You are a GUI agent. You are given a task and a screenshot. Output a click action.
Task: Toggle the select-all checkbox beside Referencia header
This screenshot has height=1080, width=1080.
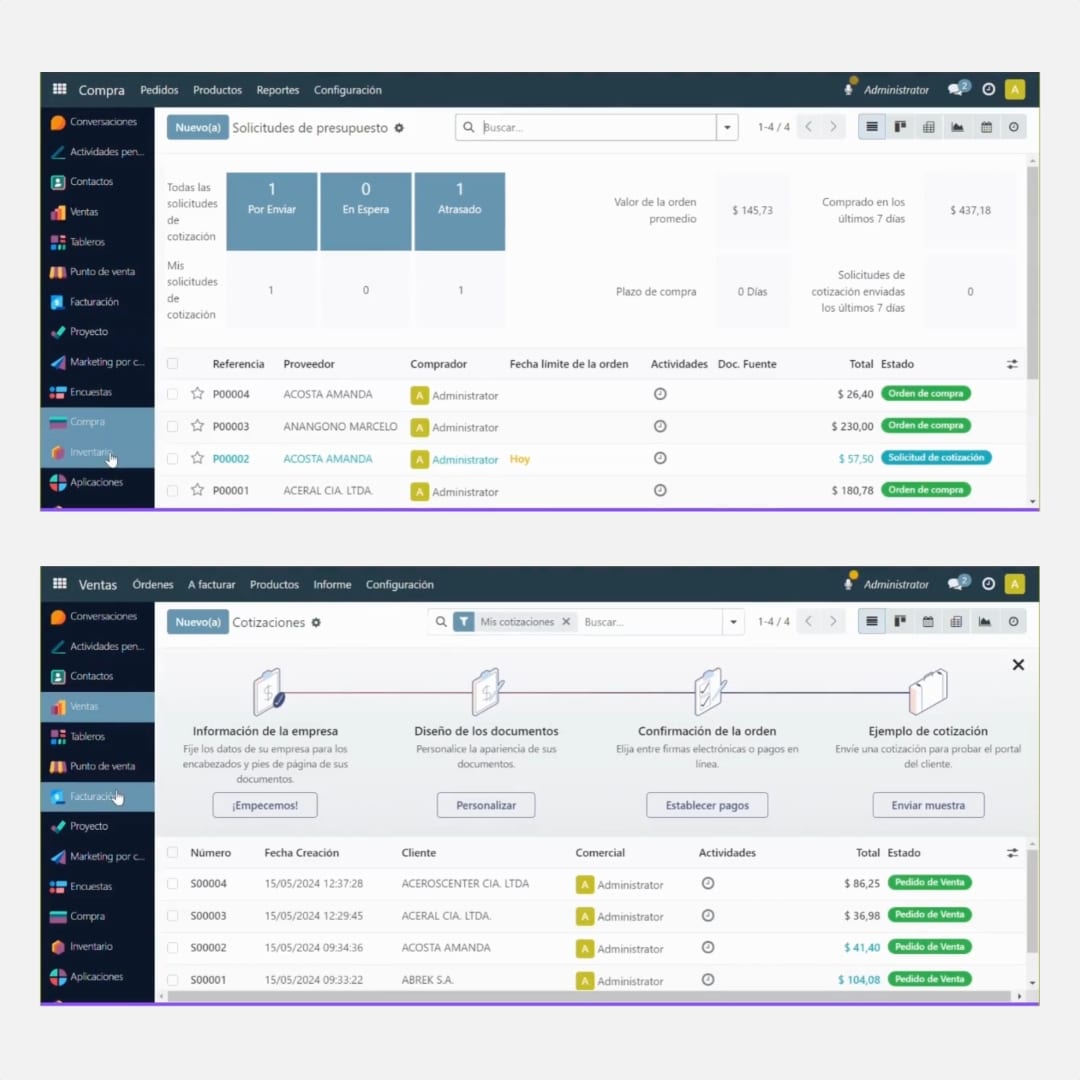click(173, 364)
